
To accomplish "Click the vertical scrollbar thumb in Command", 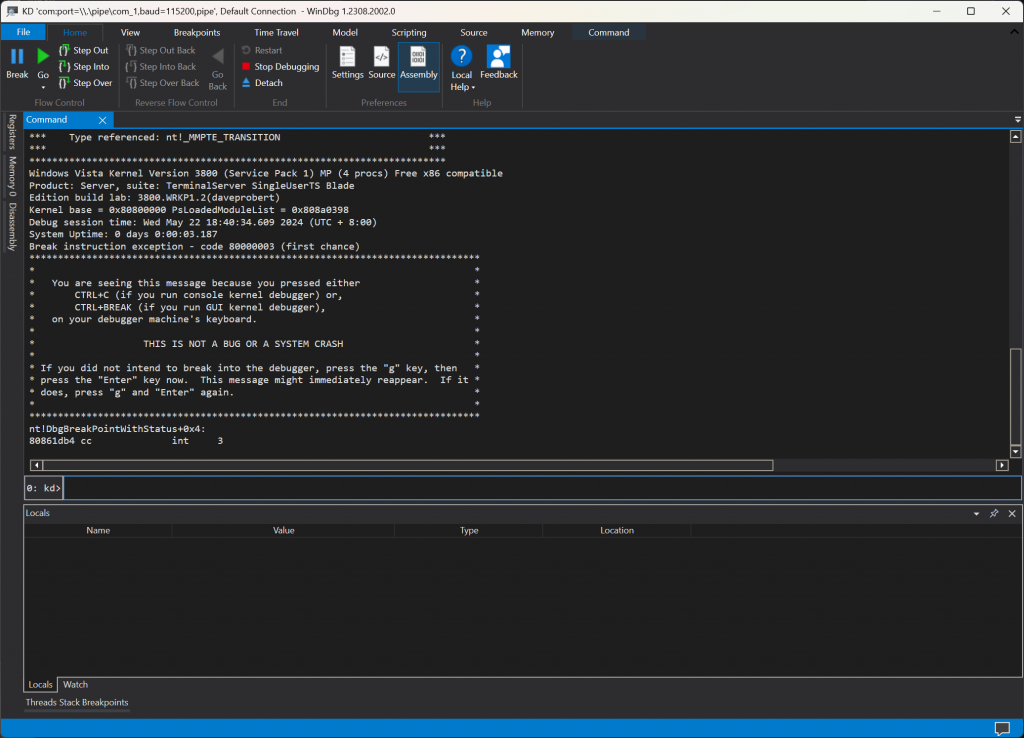I will point(1015,396).
